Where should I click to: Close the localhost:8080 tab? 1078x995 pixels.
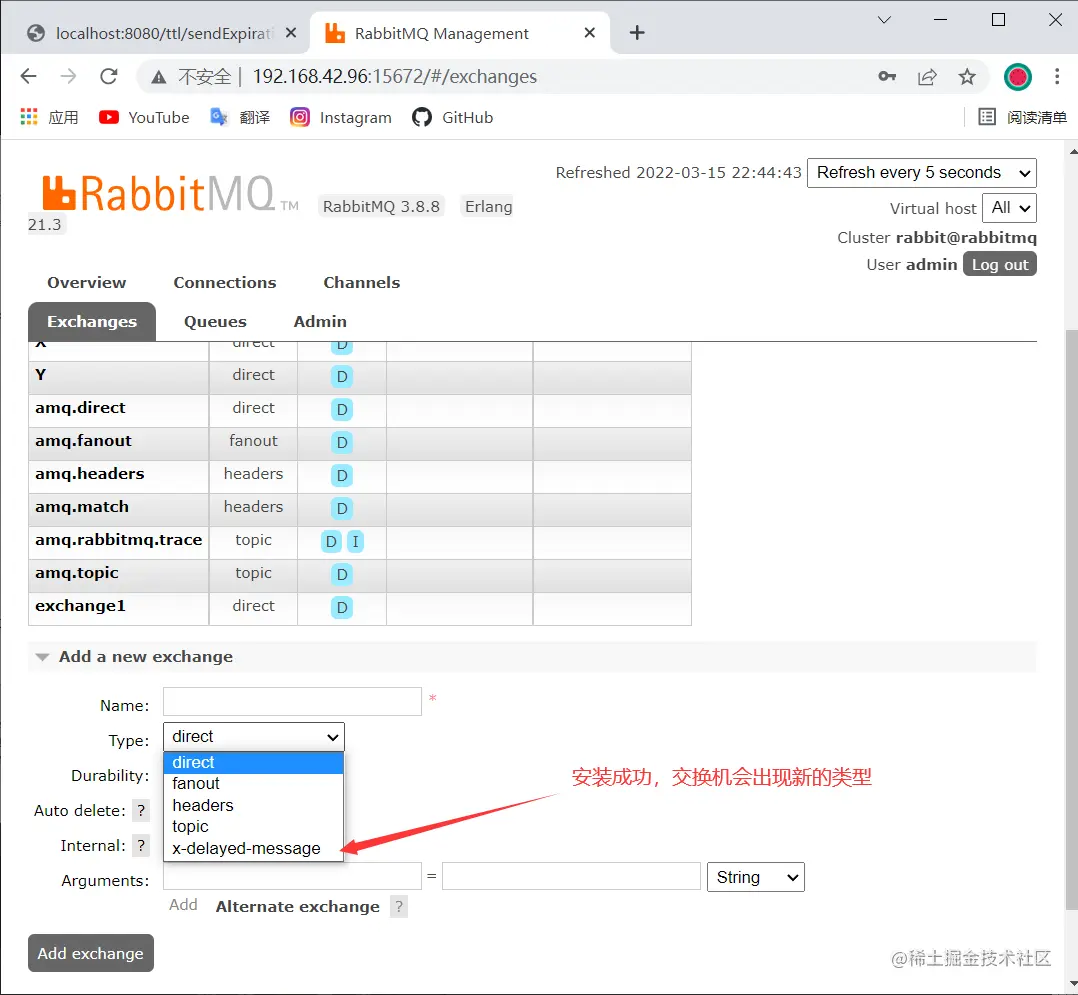(x=291, y=32)
